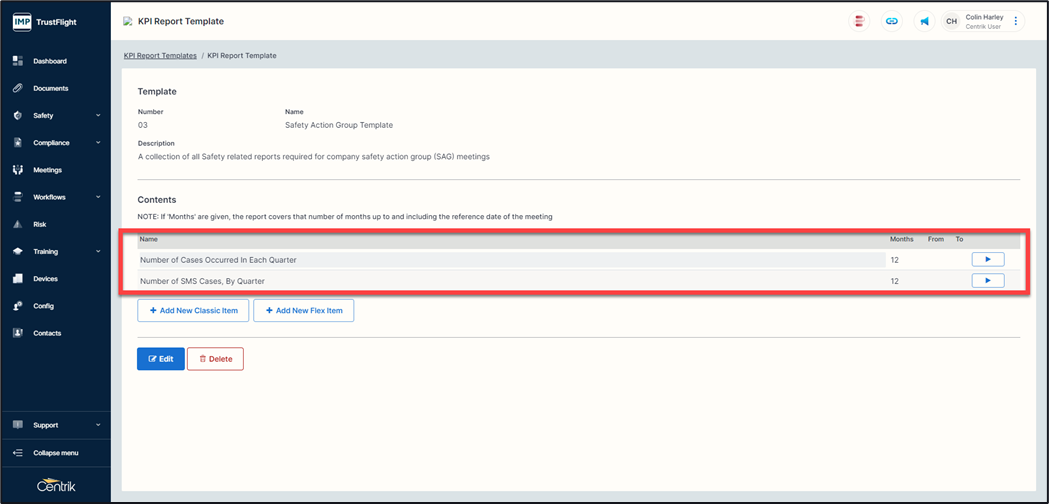Expand the Training submenu arrow
This screenshot has height=504, width=1049.
98,252
